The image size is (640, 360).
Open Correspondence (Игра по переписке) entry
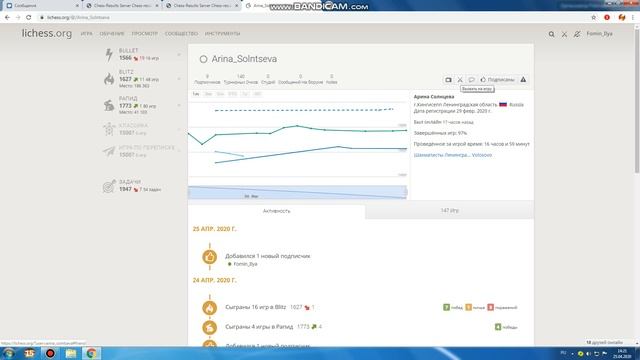coord(142,151)
